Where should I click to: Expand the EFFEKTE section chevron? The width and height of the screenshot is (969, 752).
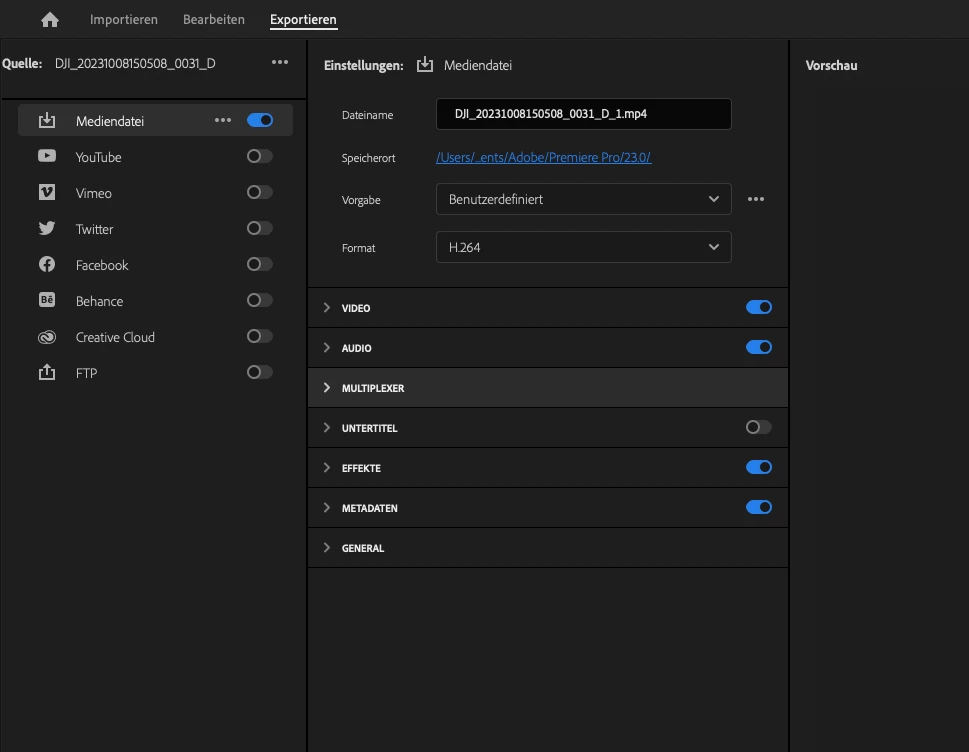tap(327, 468)
